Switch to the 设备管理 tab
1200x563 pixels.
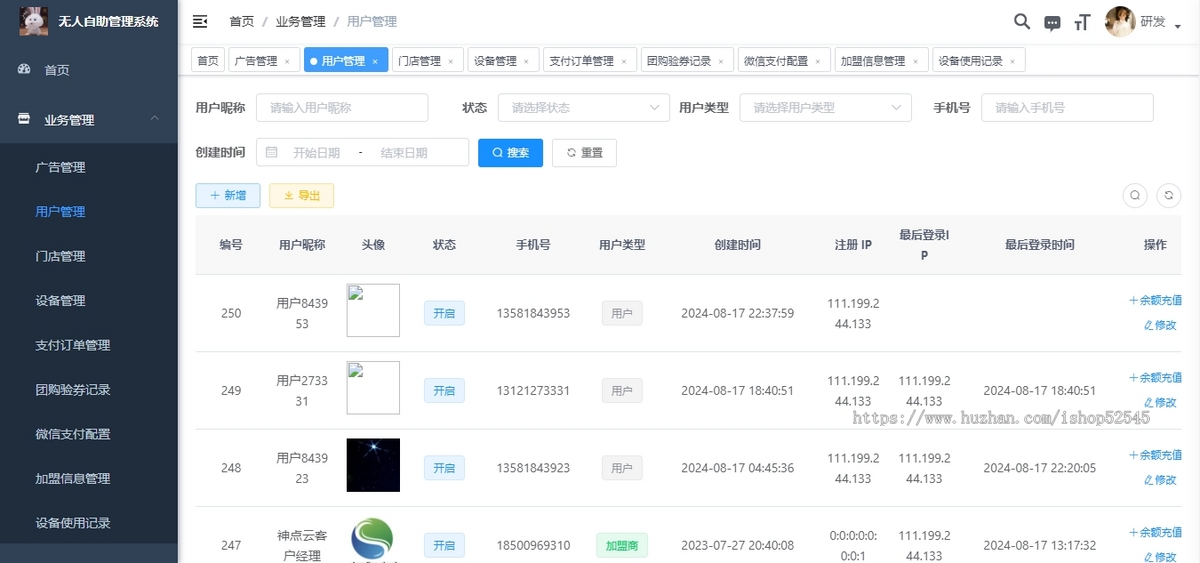tap(503, 61)
